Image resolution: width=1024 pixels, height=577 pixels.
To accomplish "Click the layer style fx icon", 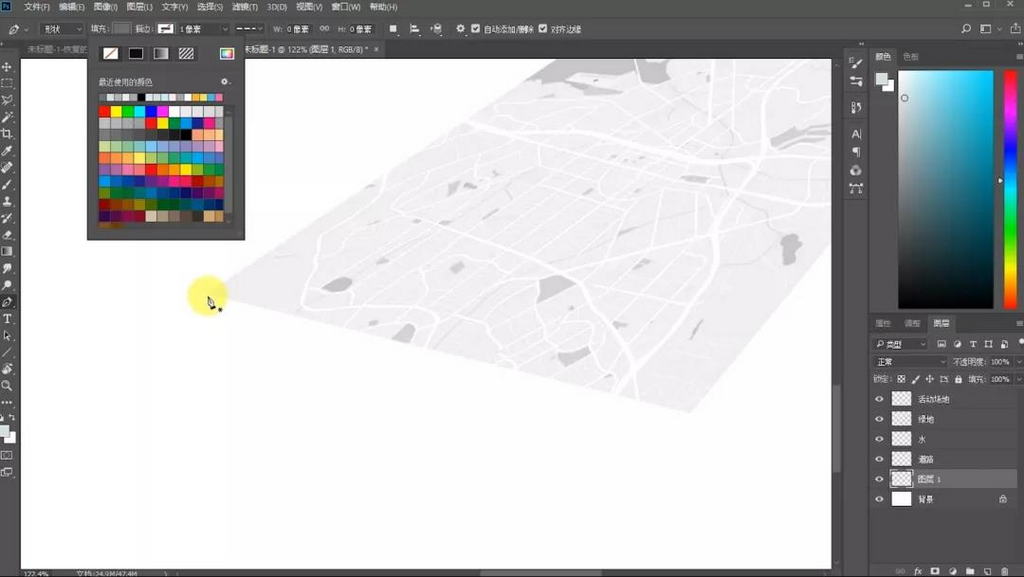I will pos(917,571).
